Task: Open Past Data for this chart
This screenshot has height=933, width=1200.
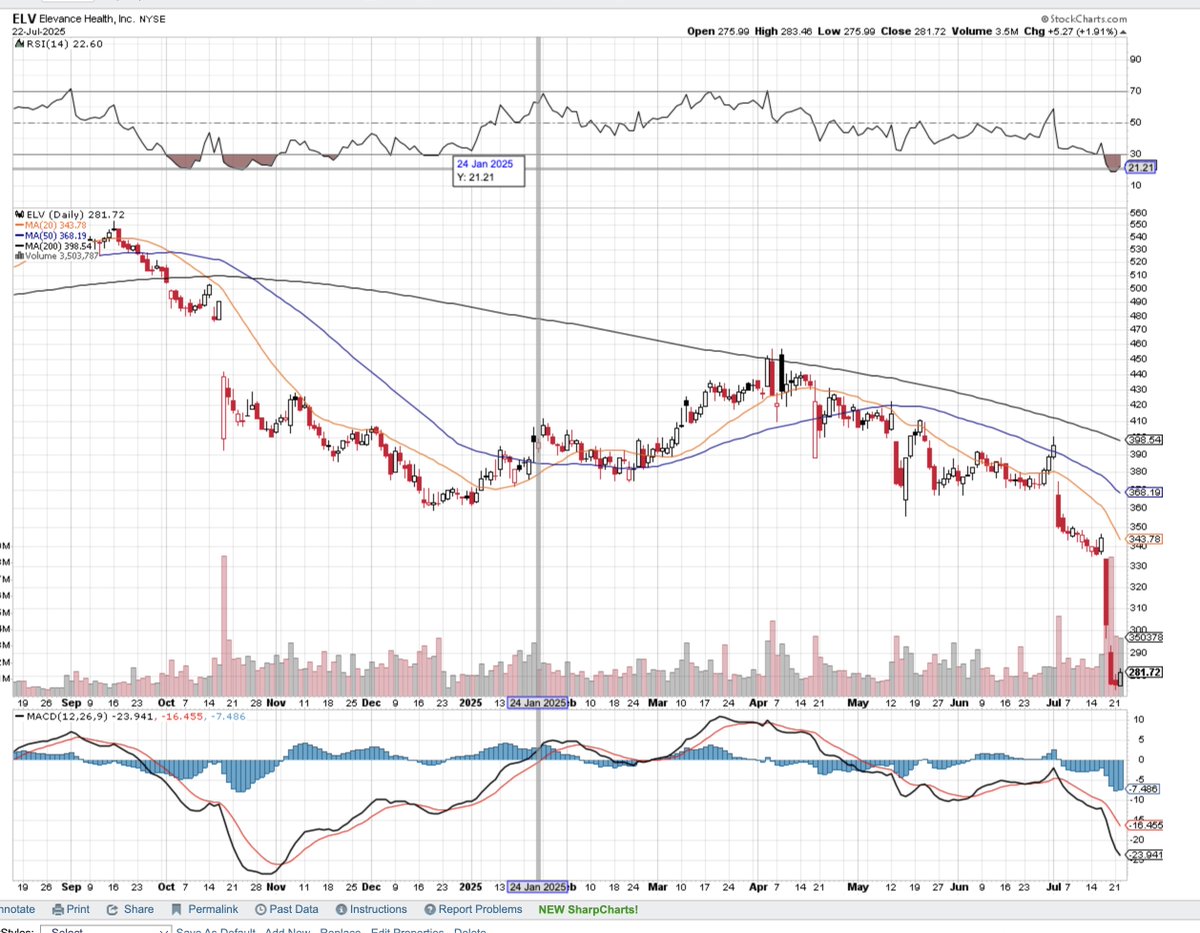Action: 287,909
